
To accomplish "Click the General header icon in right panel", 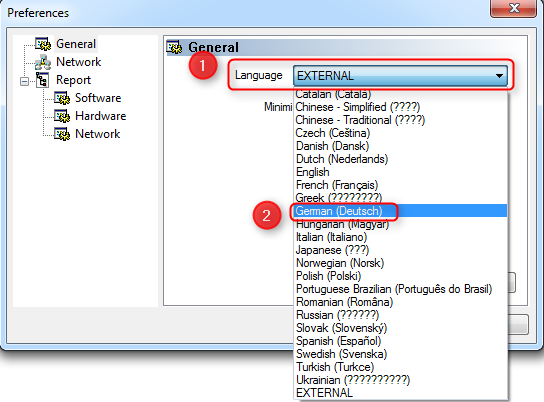I will (174, 47).
